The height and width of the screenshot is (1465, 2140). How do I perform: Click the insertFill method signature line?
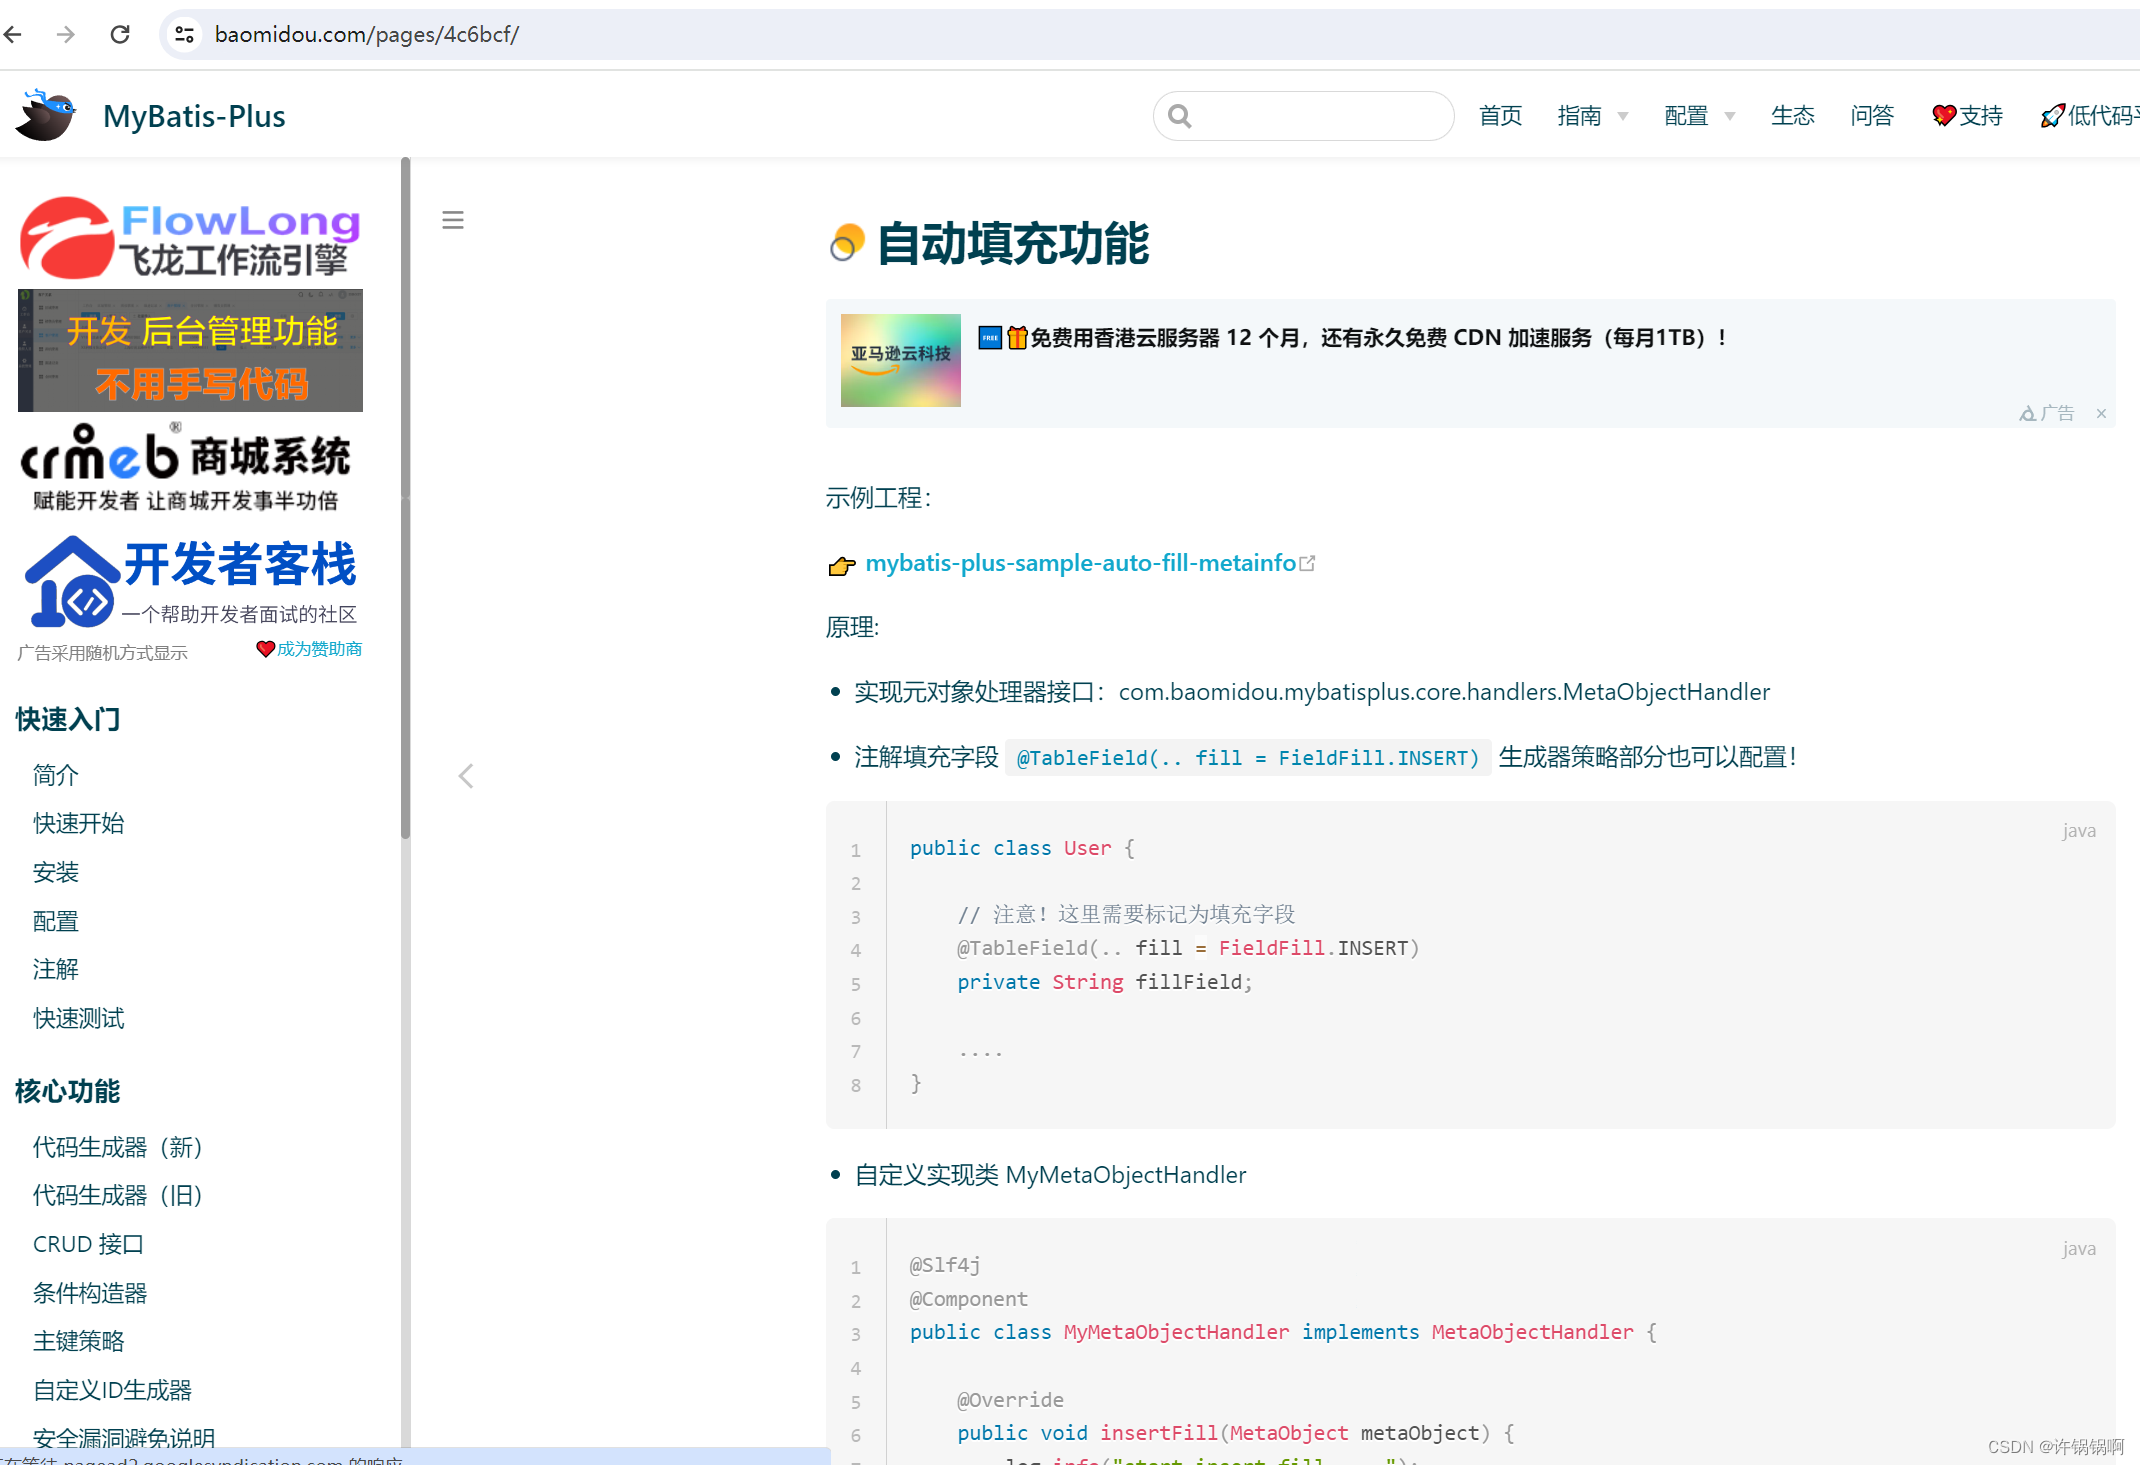[1235, 1433]
